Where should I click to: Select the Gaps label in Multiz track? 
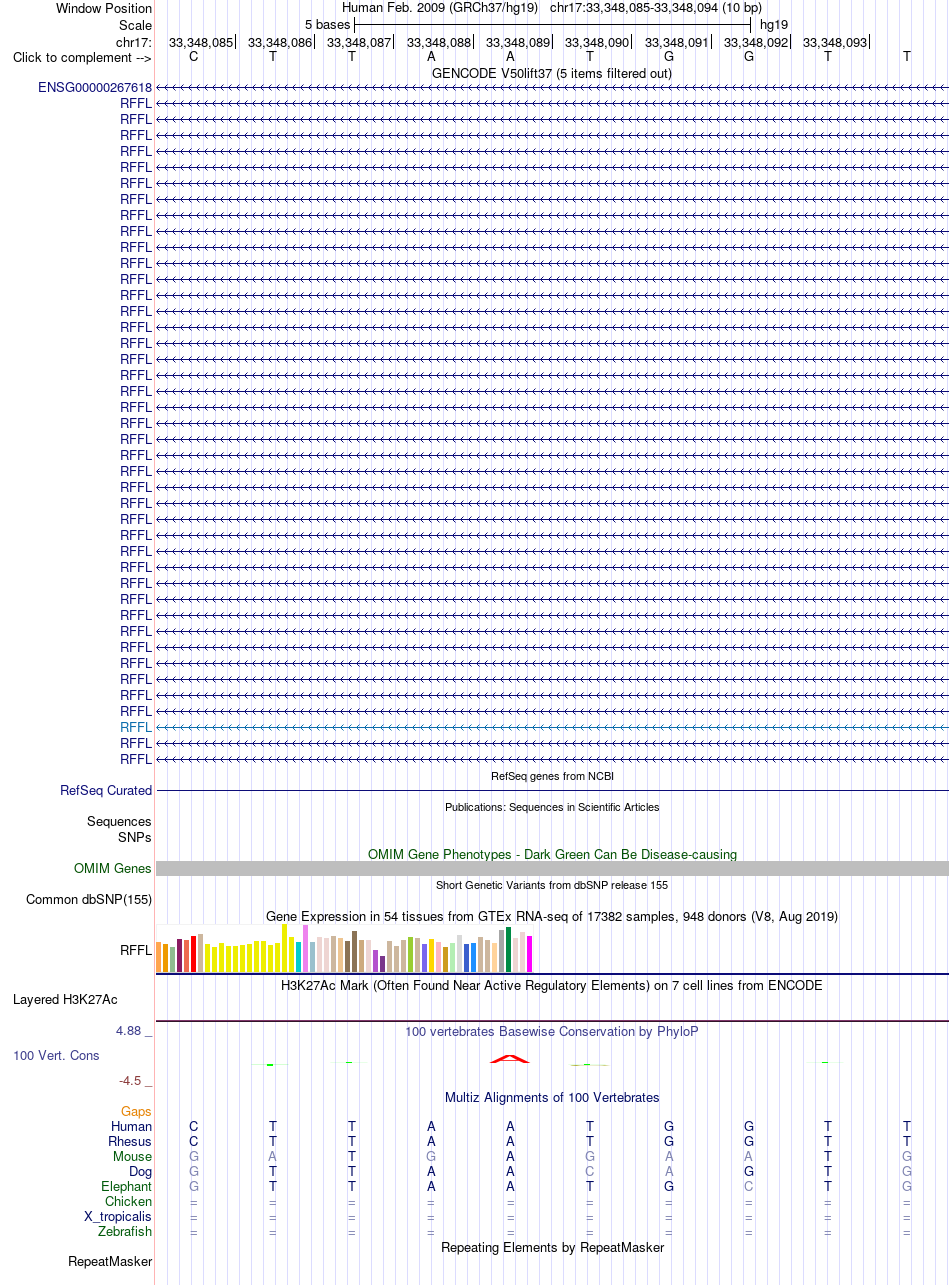(x=137, y=1111)
